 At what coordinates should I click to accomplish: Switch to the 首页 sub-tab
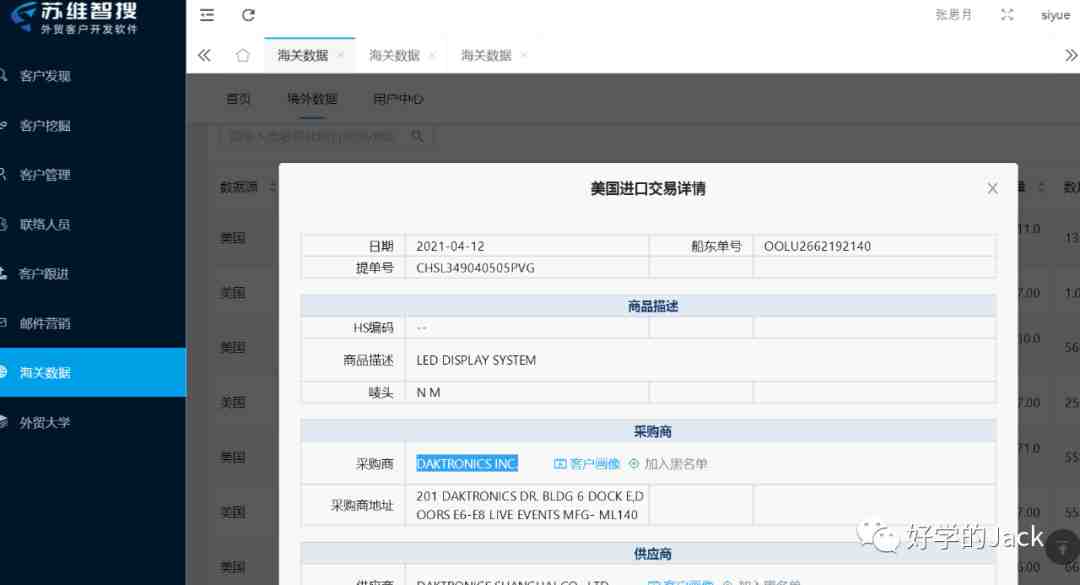tap(238, 99)
